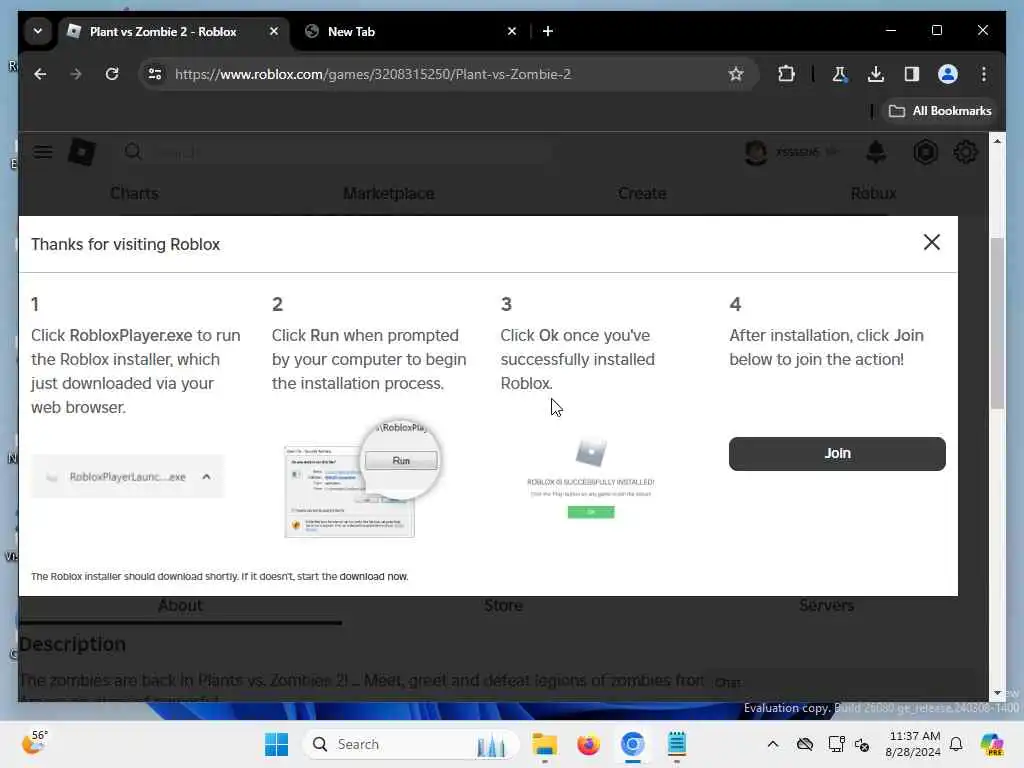Close the New Tab tab
Viewport: 1024px width, 768px height.
coord(512,31)
